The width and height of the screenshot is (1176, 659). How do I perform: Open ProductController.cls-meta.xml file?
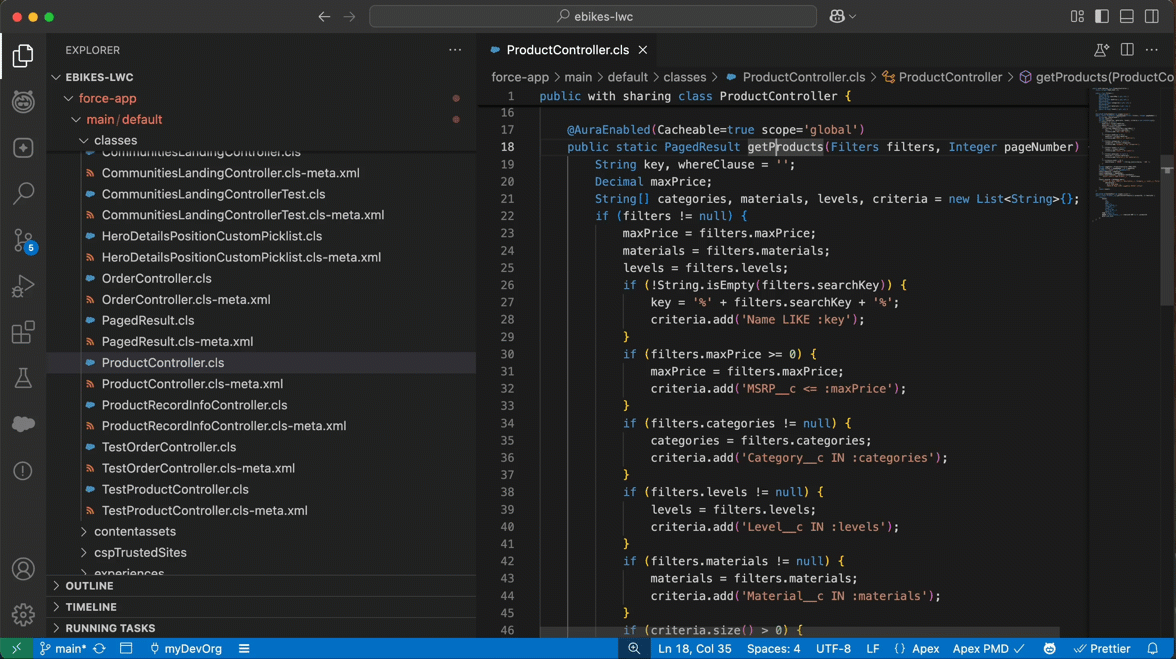click(192, 384)
